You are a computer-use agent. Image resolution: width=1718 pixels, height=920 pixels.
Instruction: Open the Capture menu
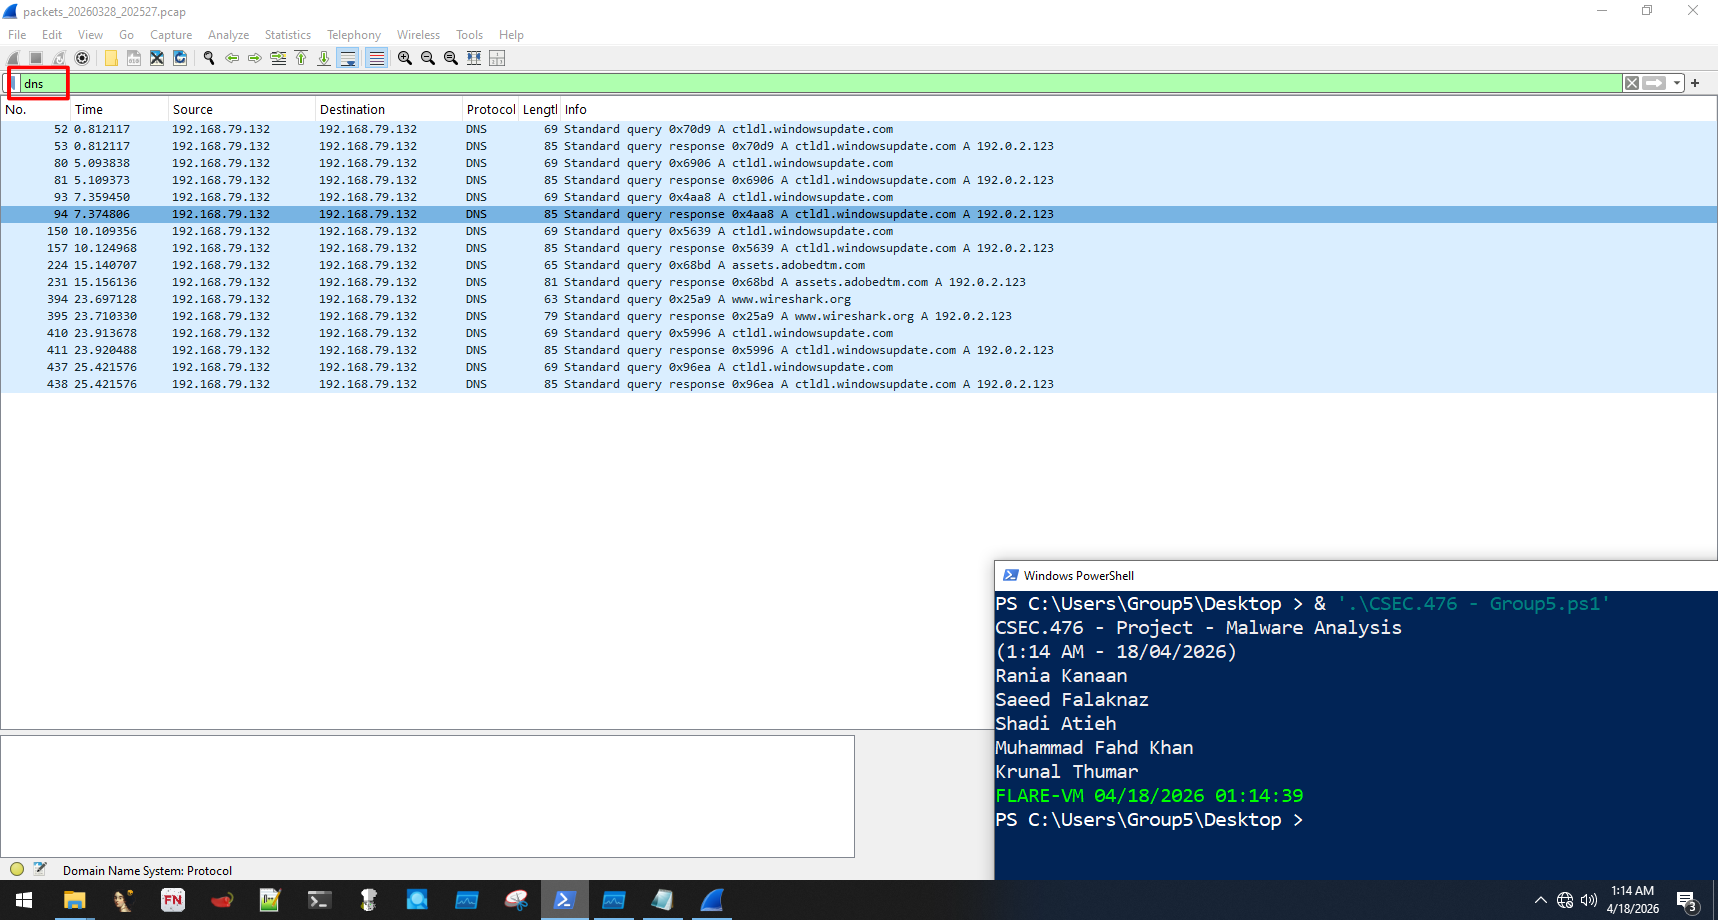[171, 35]
